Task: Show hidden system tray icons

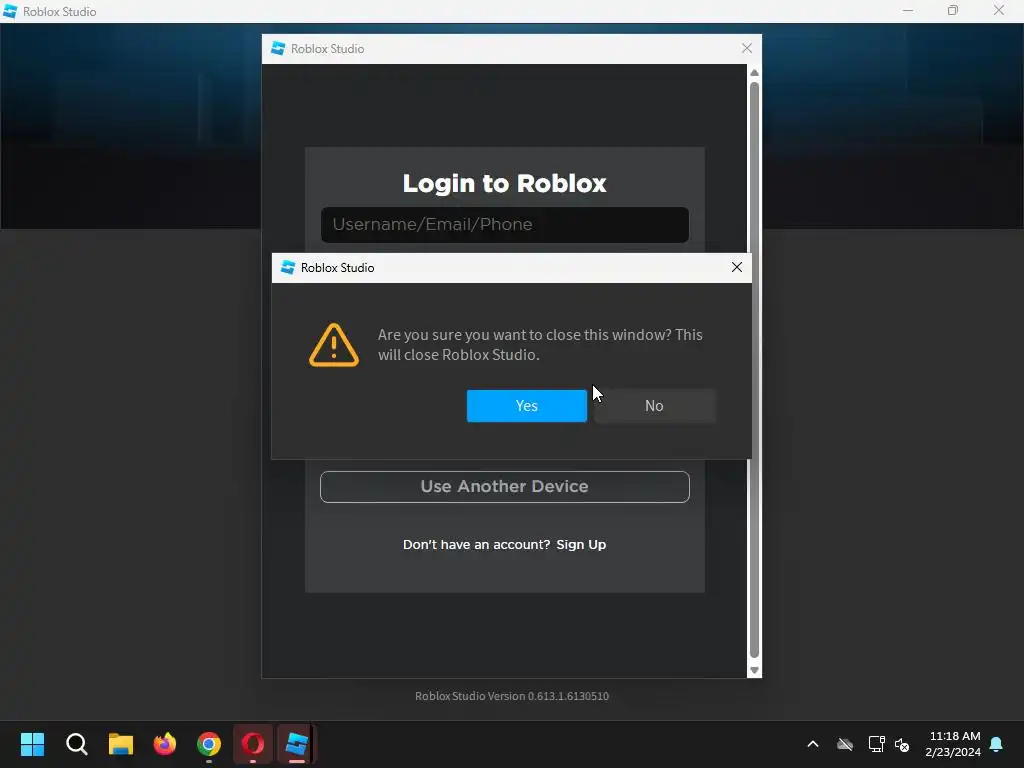Action: tap(813, 744)
